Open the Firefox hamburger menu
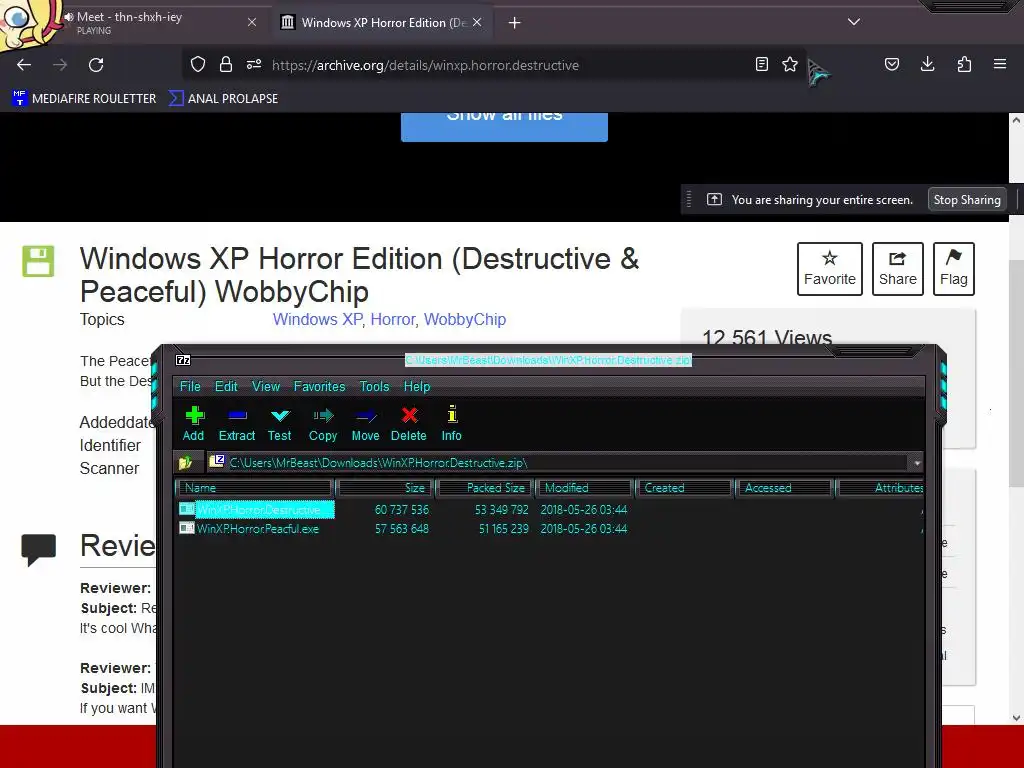Image resolution: width=1024 pixels, height=768 pixels. 1000,64
